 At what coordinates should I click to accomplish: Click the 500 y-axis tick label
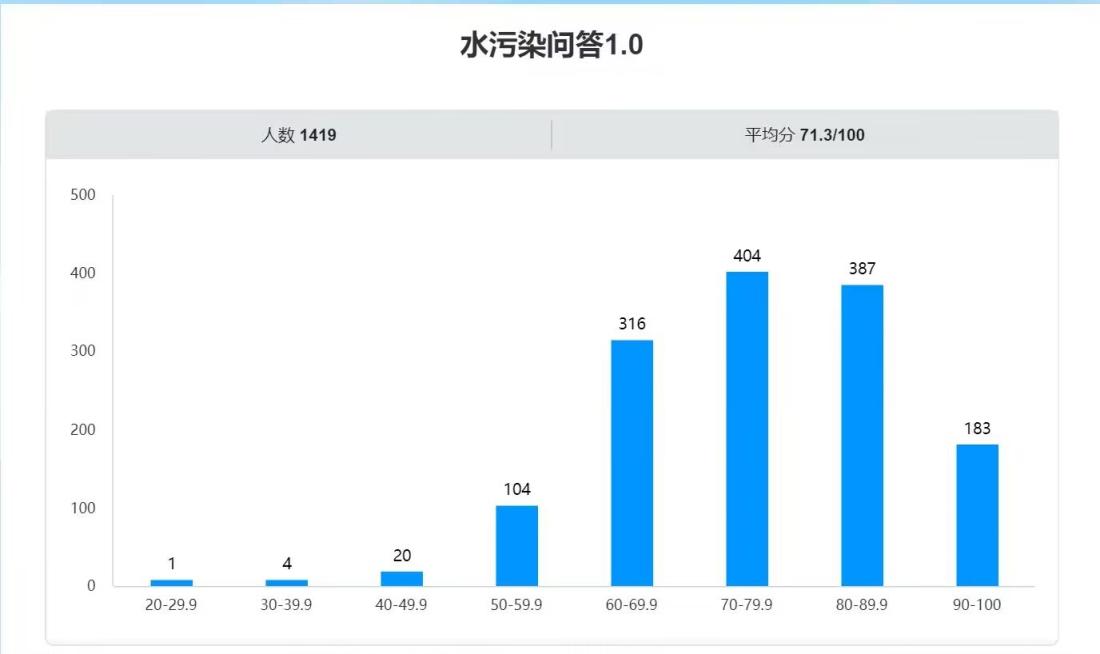coord(84,195)
